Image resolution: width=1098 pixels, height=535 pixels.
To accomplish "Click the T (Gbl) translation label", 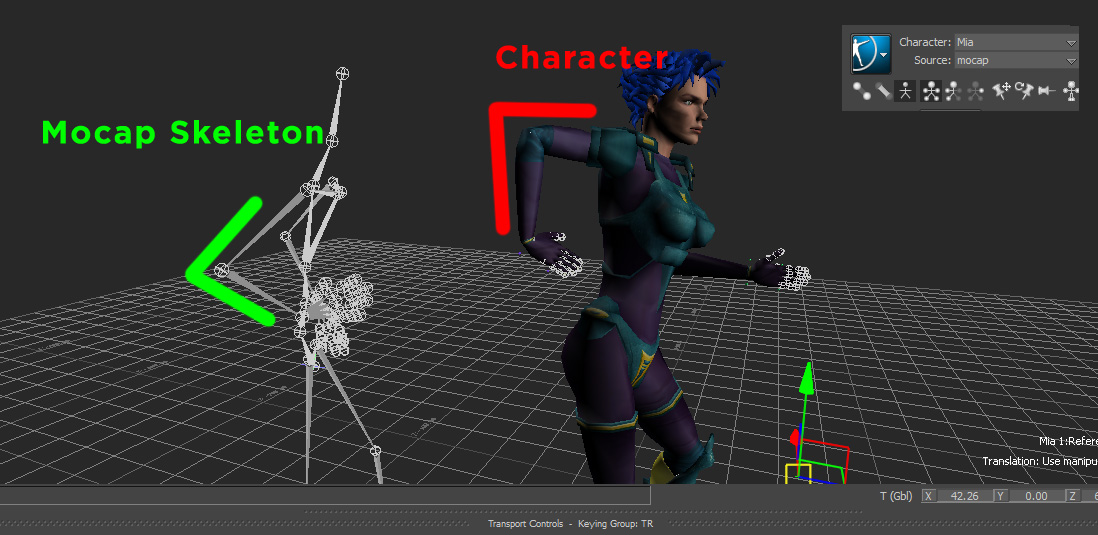I will [x=896, y=496].
